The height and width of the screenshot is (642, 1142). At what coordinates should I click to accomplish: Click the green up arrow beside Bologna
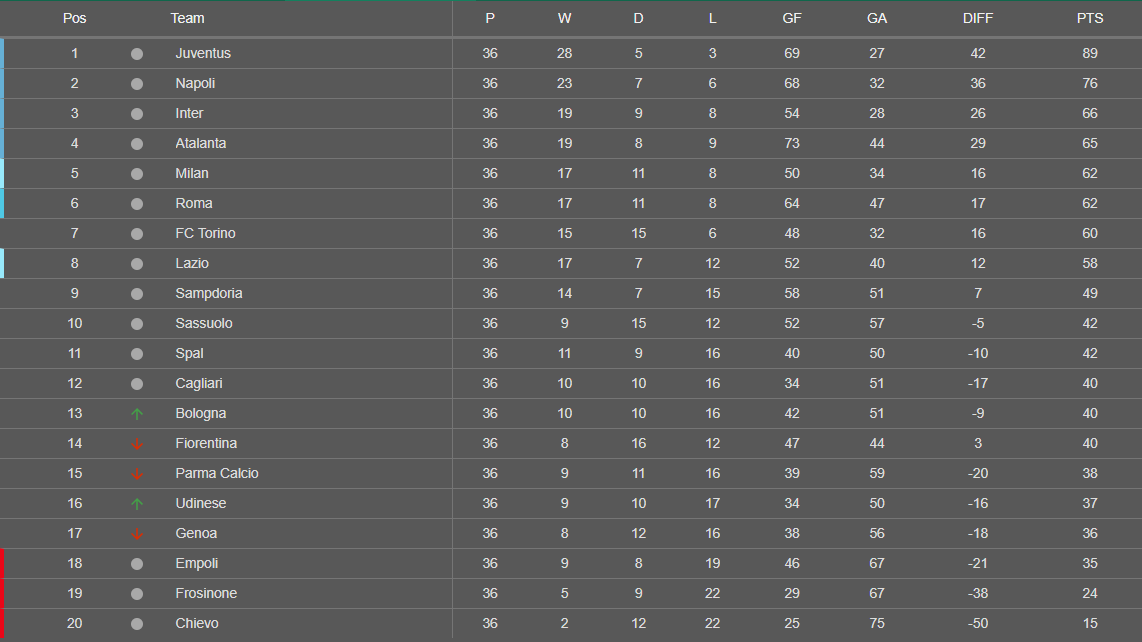click(x=137, y=413)
